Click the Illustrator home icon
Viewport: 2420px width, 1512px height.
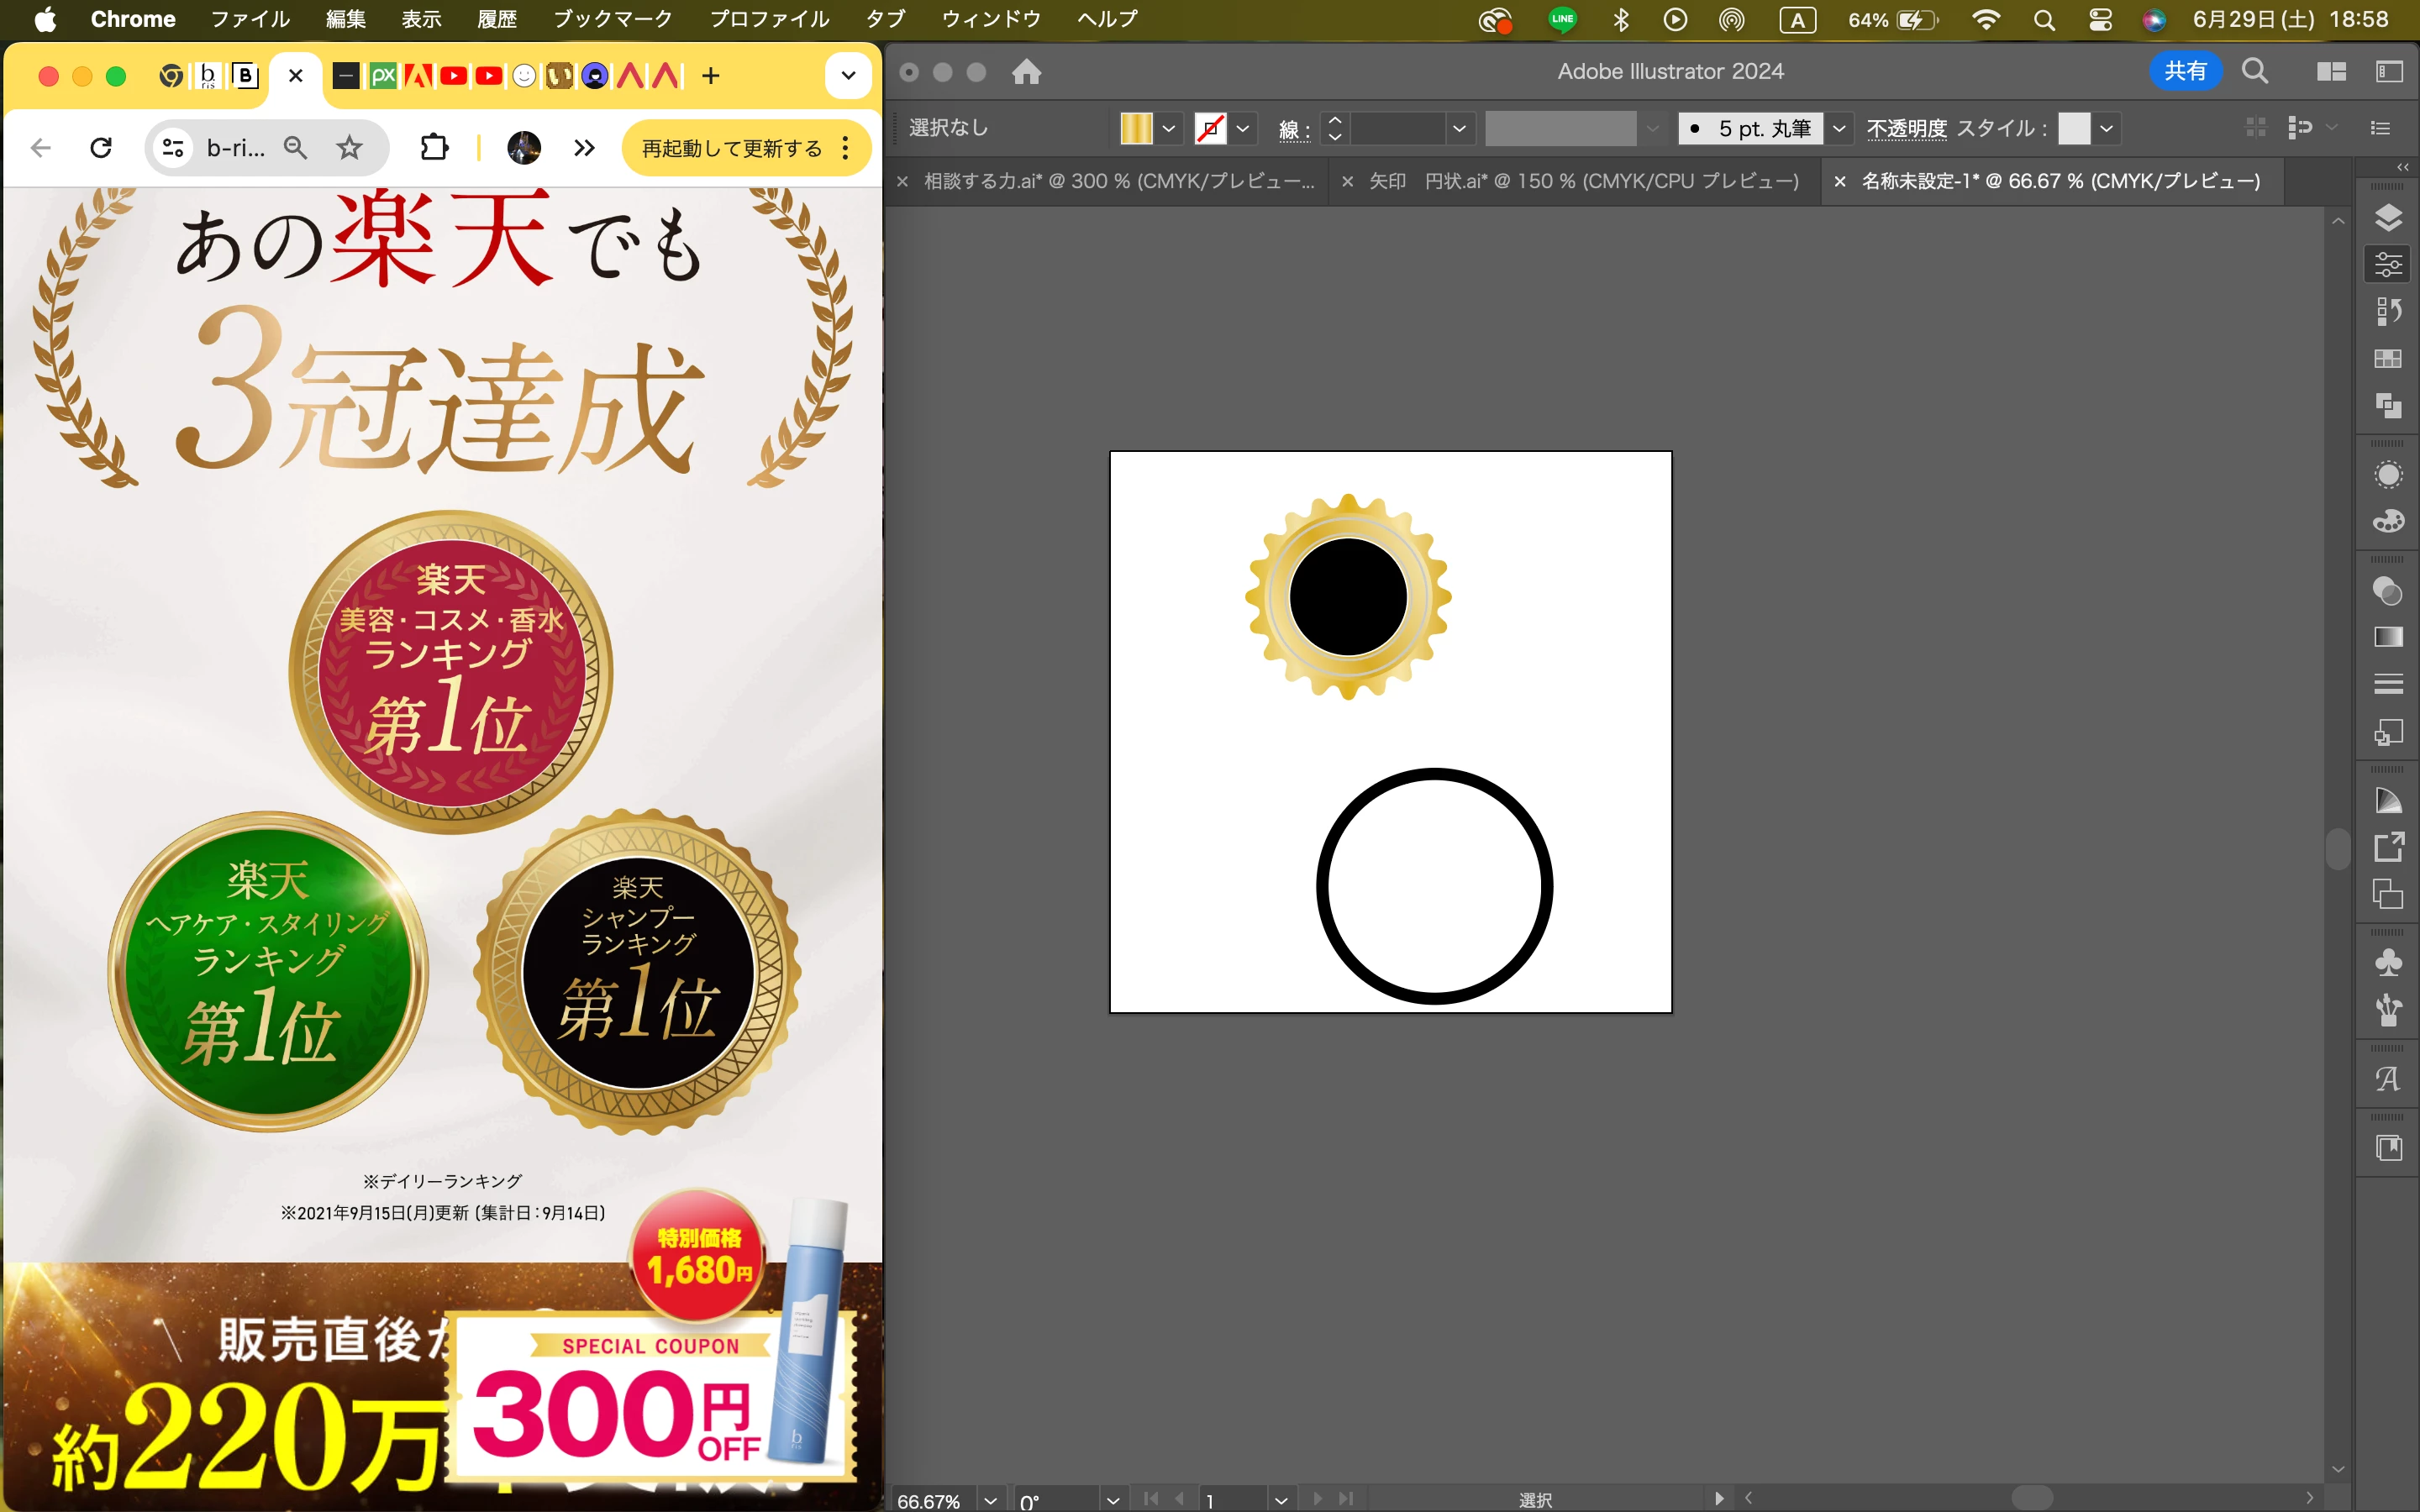pyautogui.click(x=1026, y=72)
